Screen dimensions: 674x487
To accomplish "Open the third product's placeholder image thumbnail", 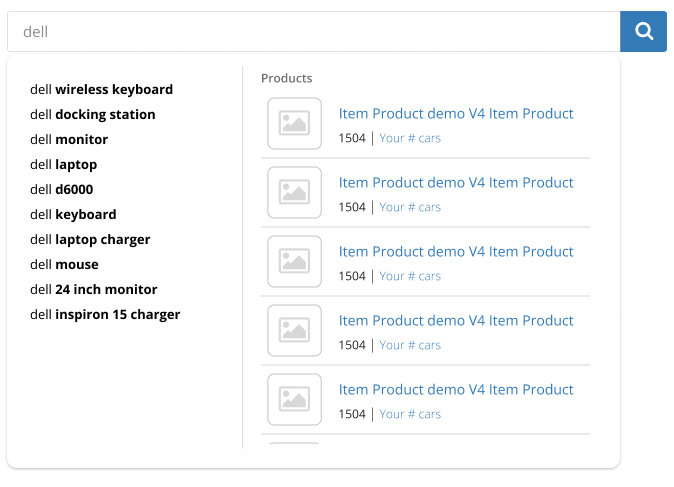I will tap(294, 261).
